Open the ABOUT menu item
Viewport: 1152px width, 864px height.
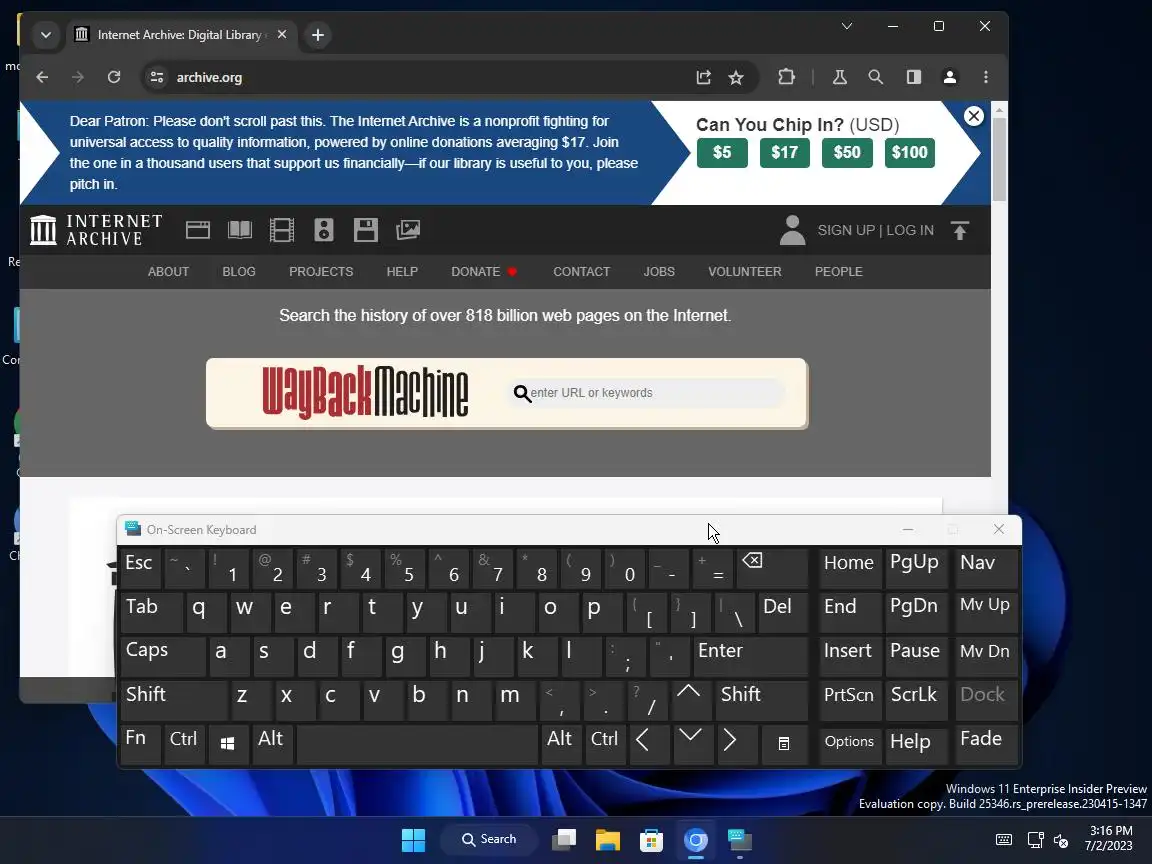coord(168,272)
